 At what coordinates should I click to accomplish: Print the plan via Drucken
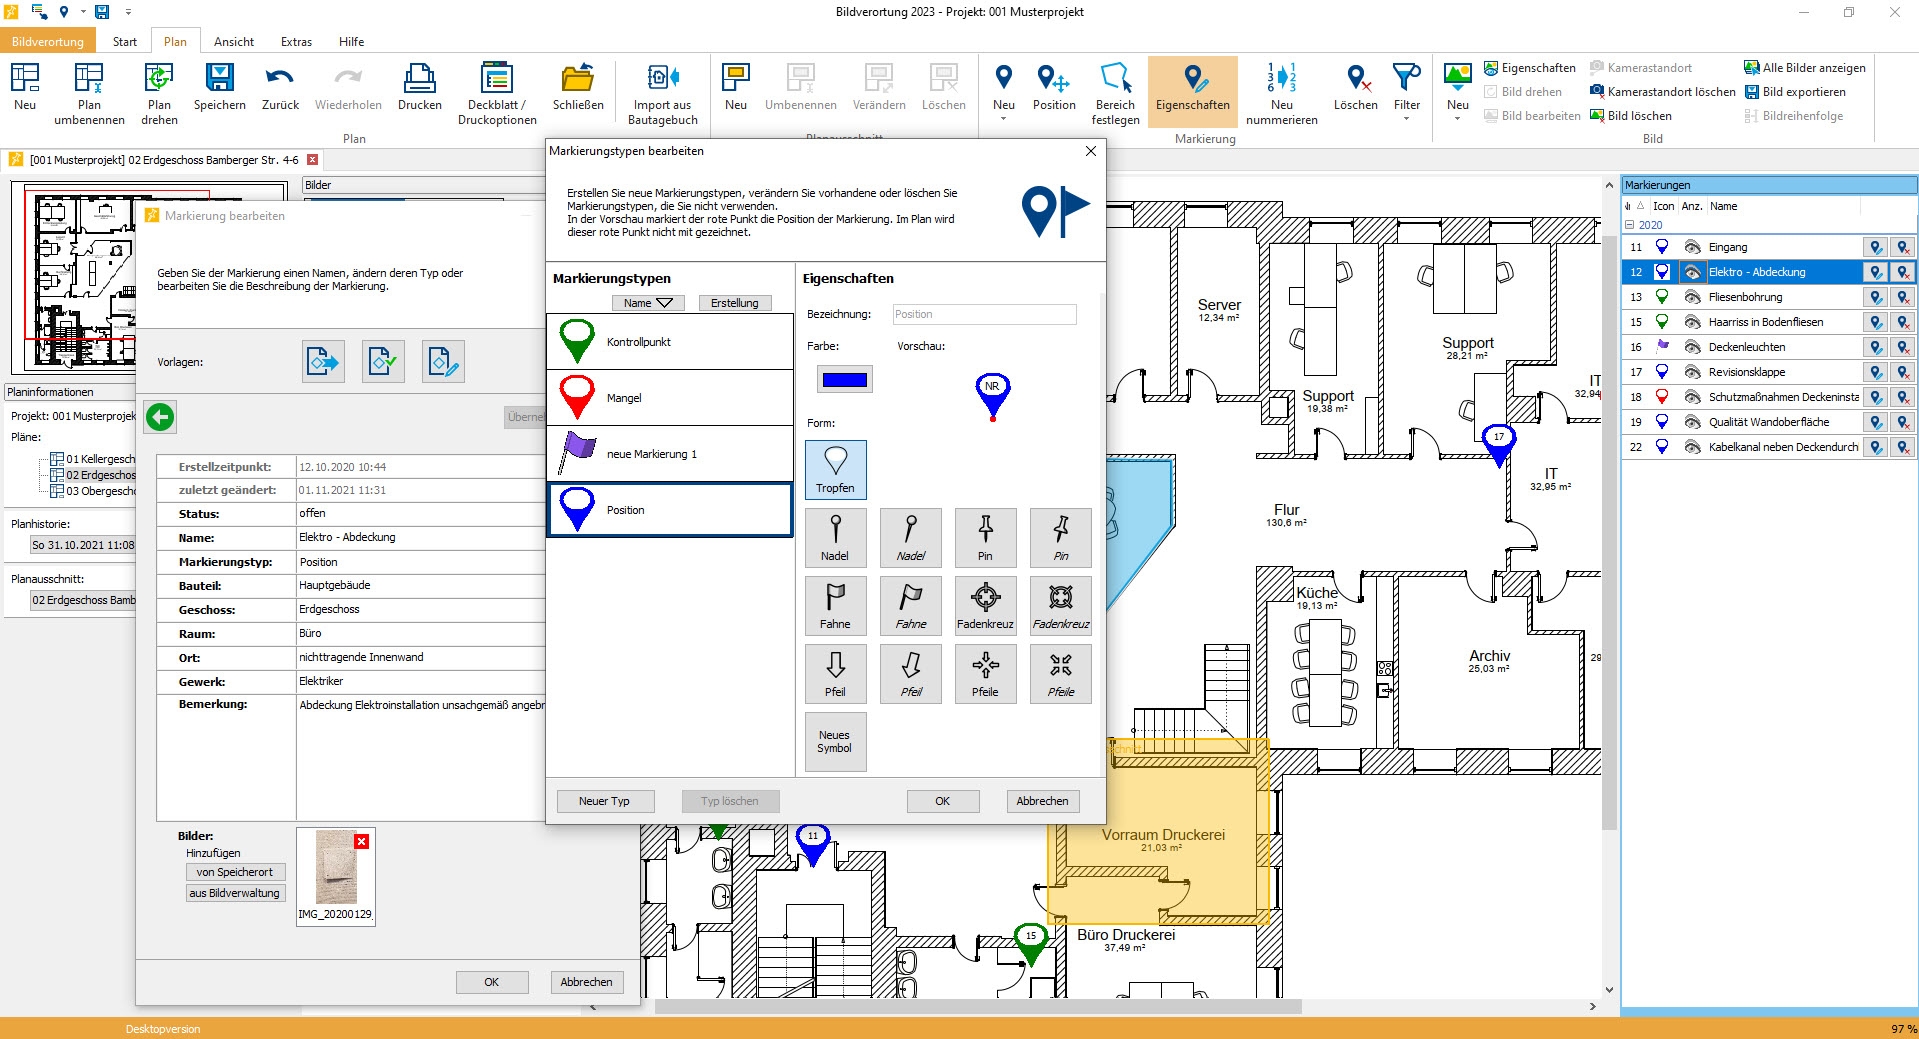(419, 88)
